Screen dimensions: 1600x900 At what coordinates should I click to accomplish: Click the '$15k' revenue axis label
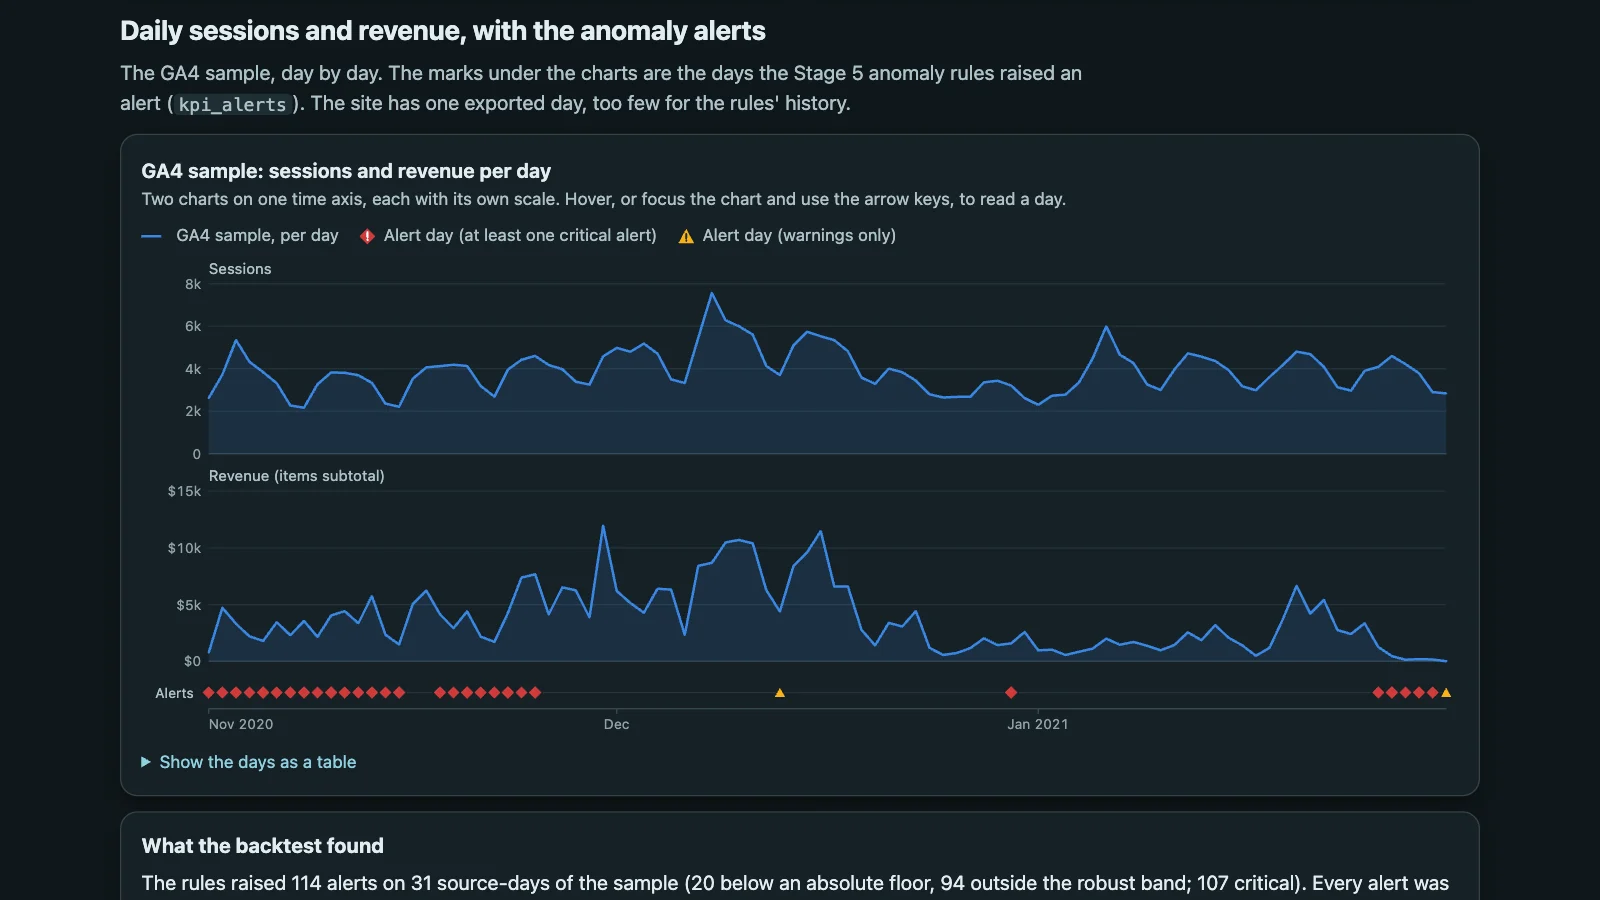185,492
